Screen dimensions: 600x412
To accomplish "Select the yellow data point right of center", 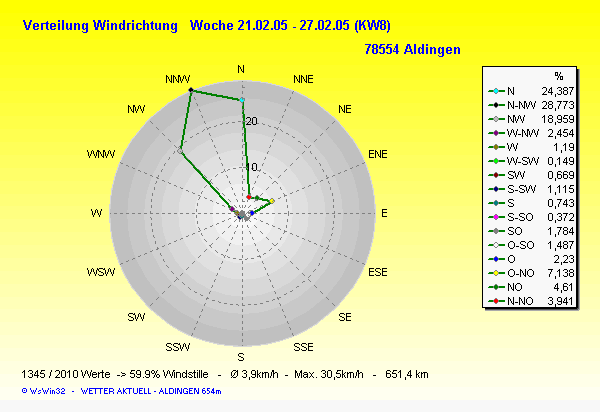I will 272,202.
